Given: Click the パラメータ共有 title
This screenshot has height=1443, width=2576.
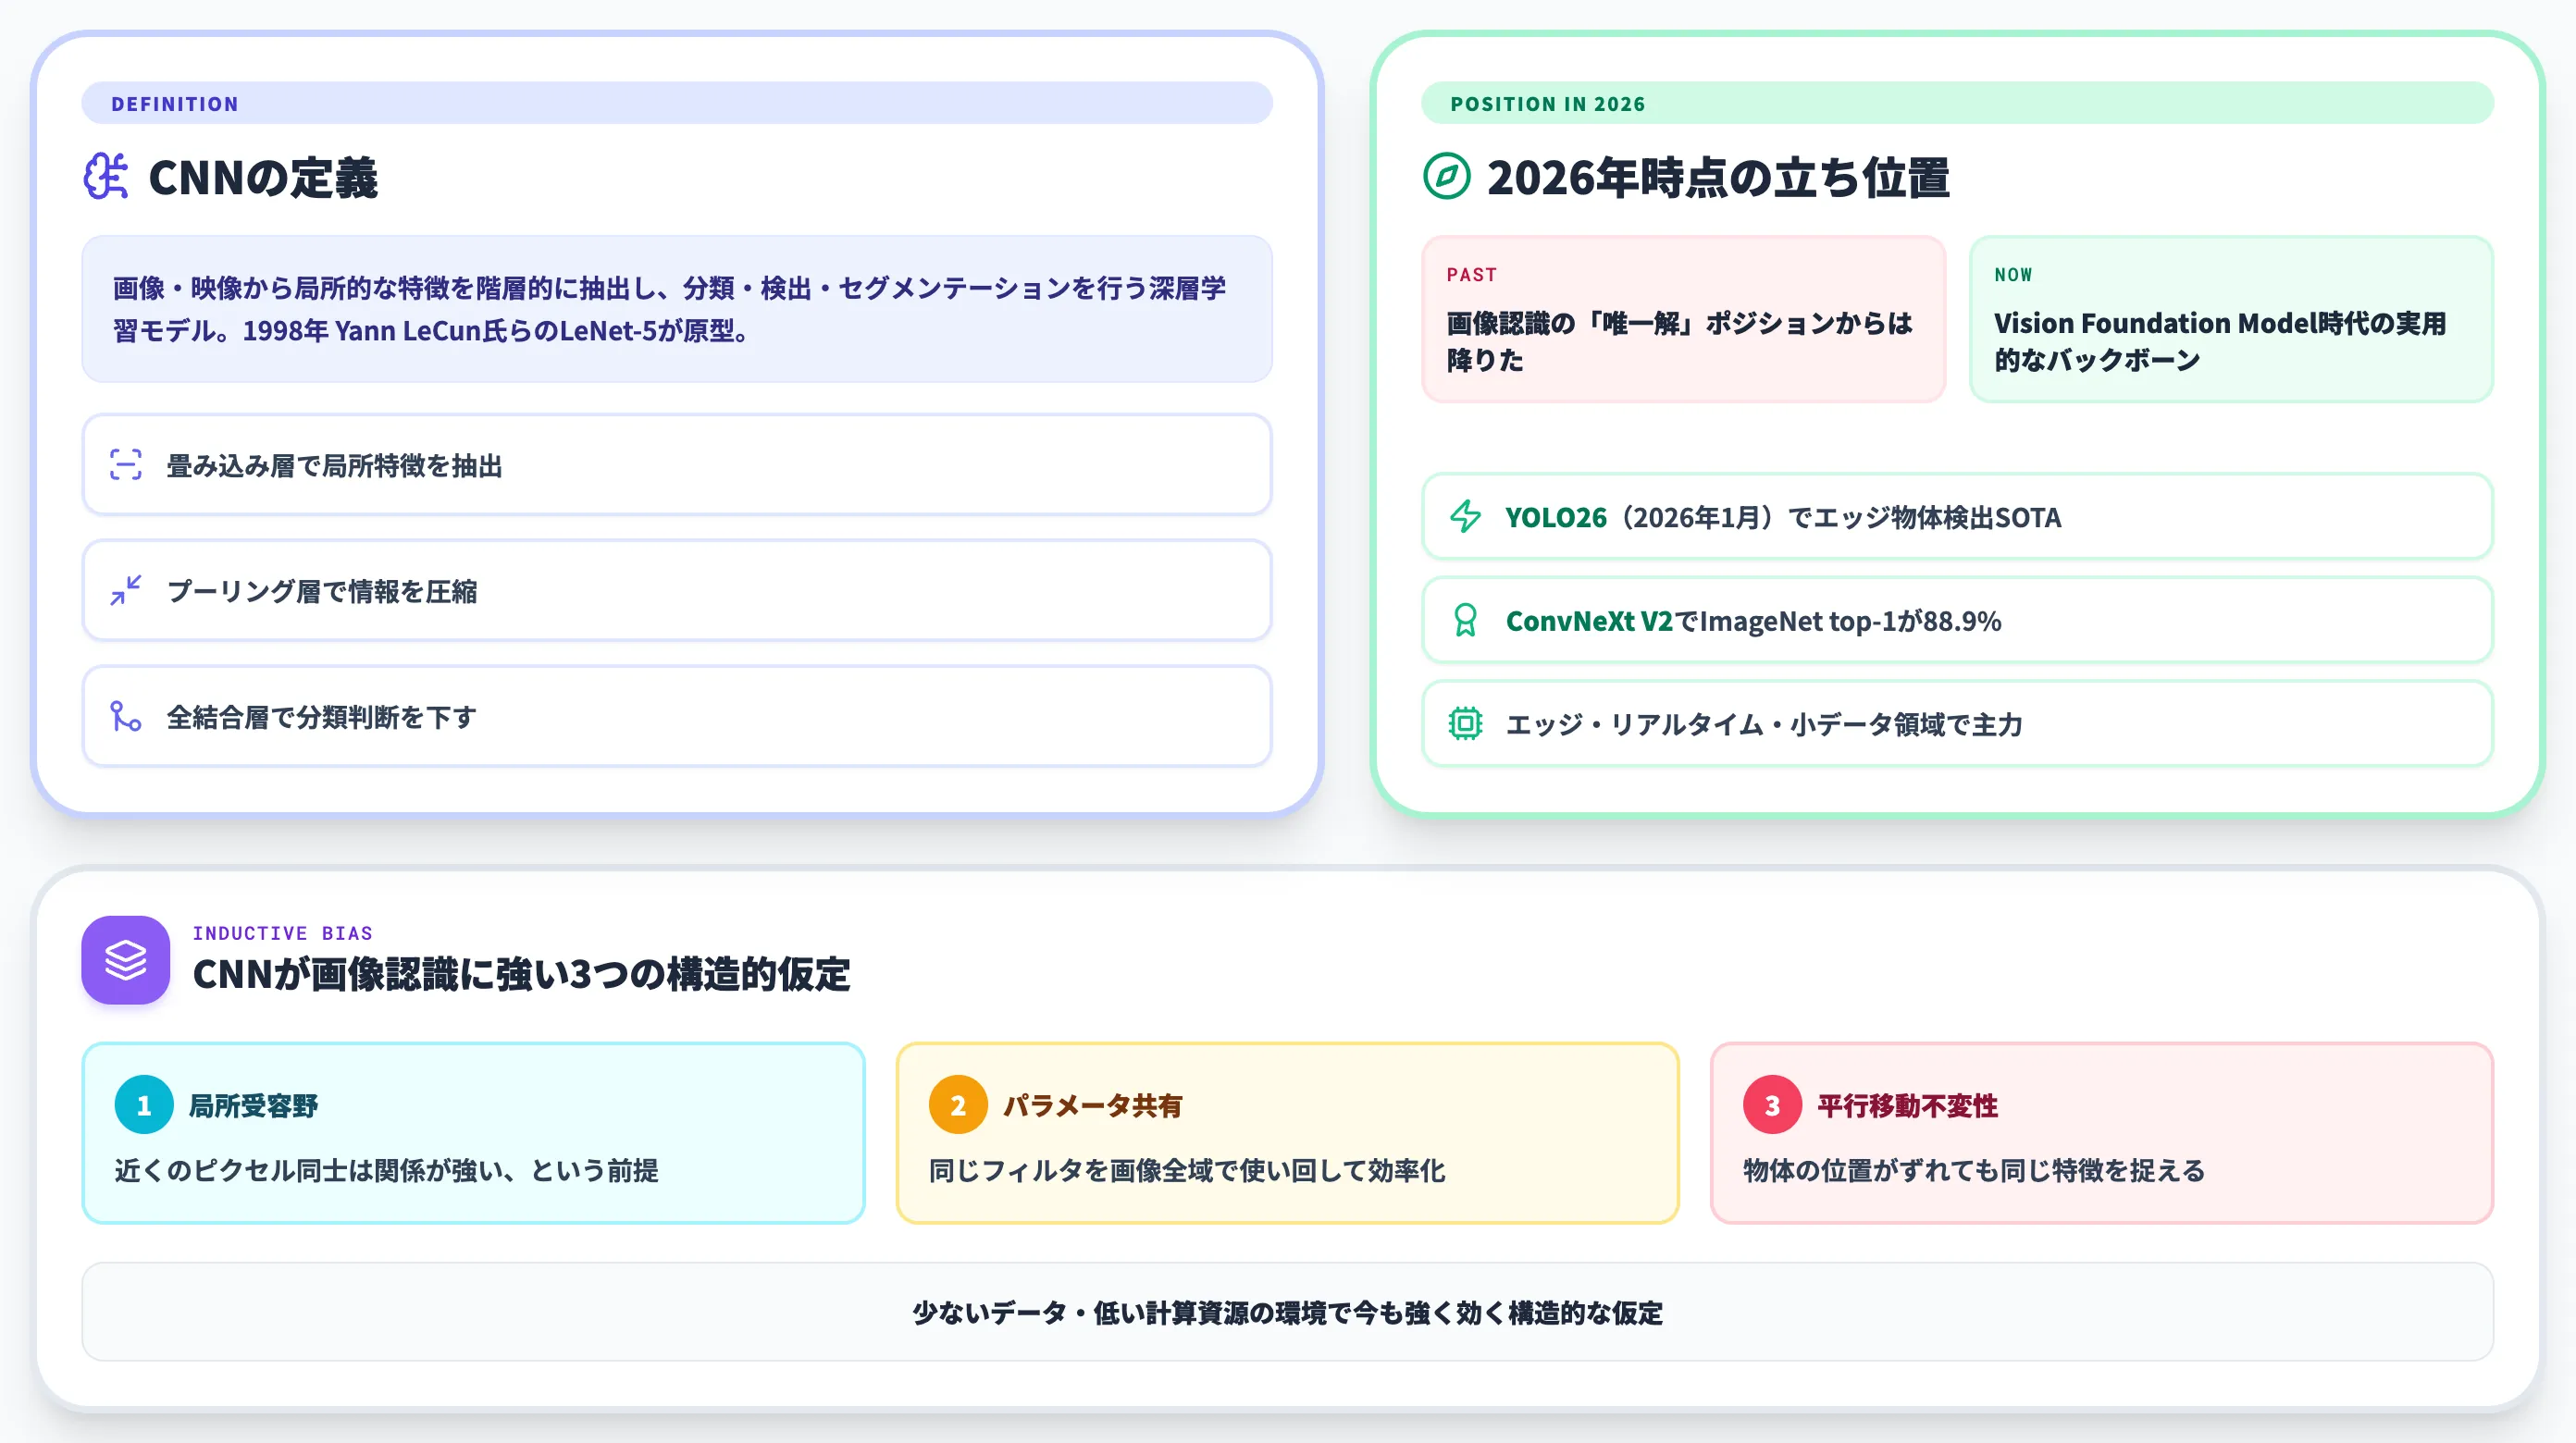Looking at the screenshot, I should click(x=1093, y=1106).
